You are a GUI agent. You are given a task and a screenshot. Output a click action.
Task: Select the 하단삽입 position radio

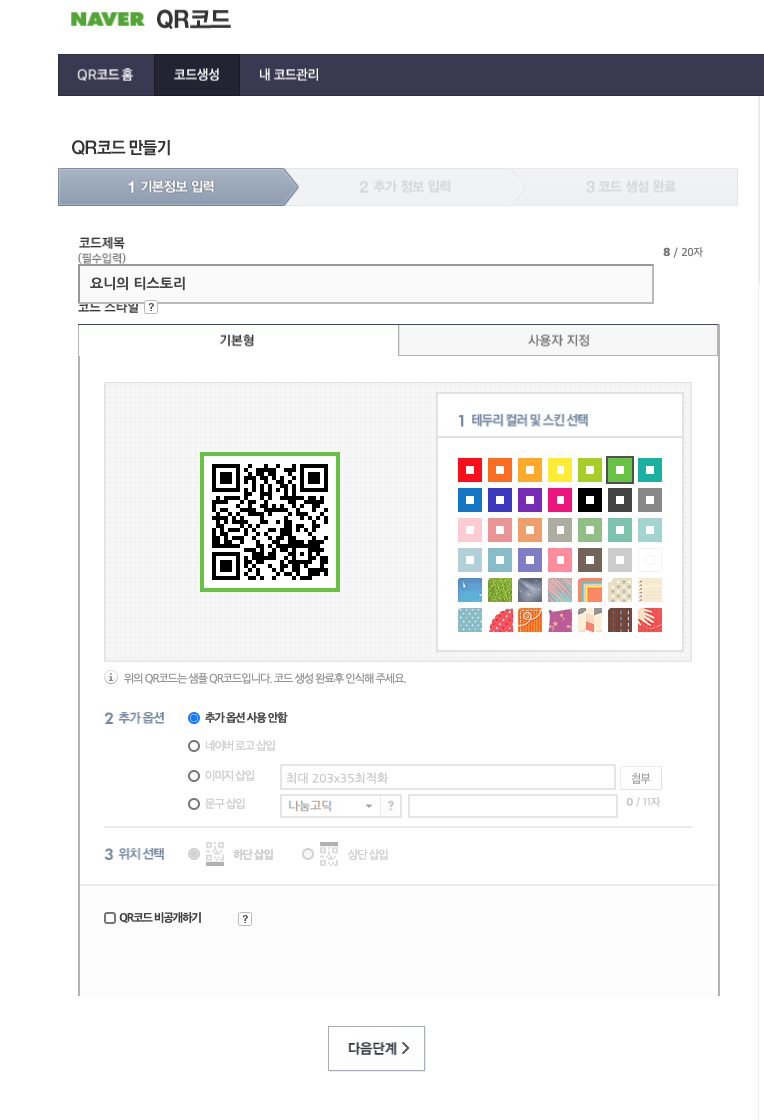[193, 854]
